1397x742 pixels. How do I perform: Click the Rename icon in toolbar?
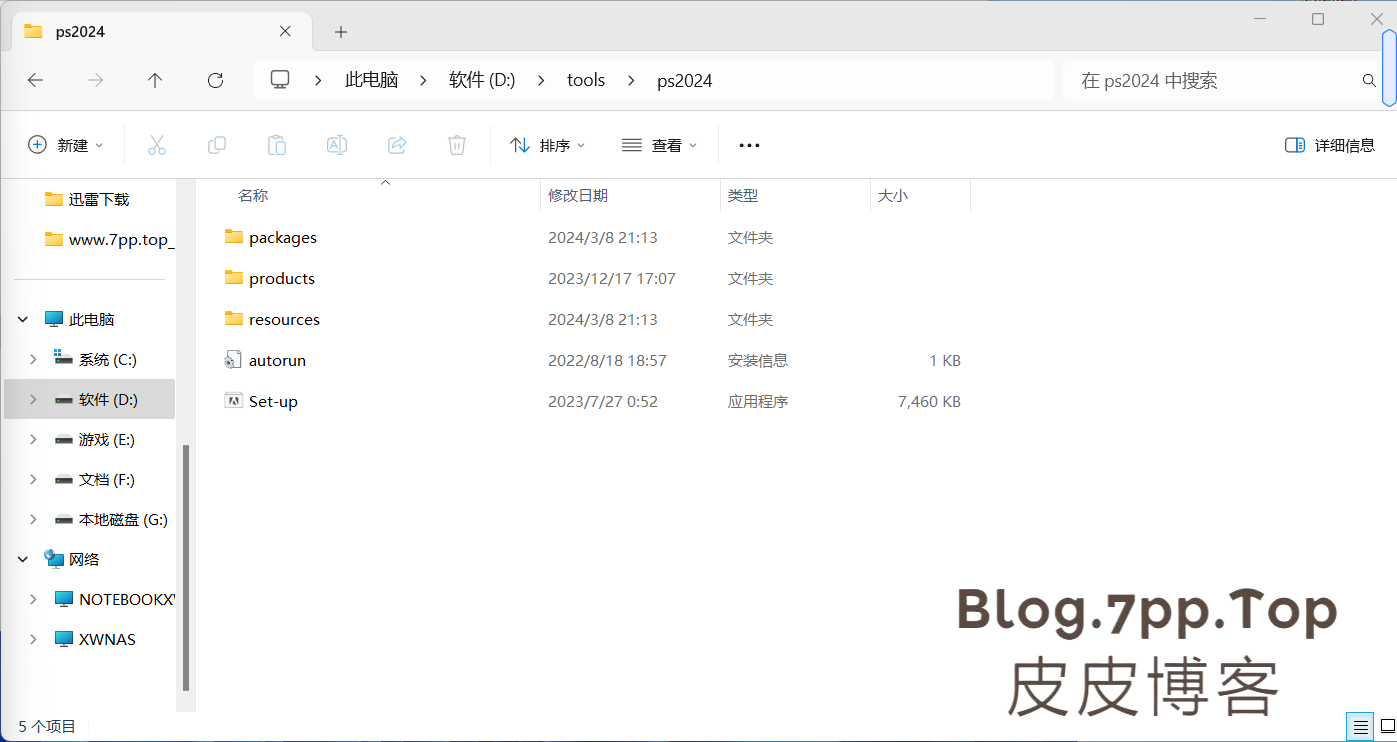click(337, 145)
